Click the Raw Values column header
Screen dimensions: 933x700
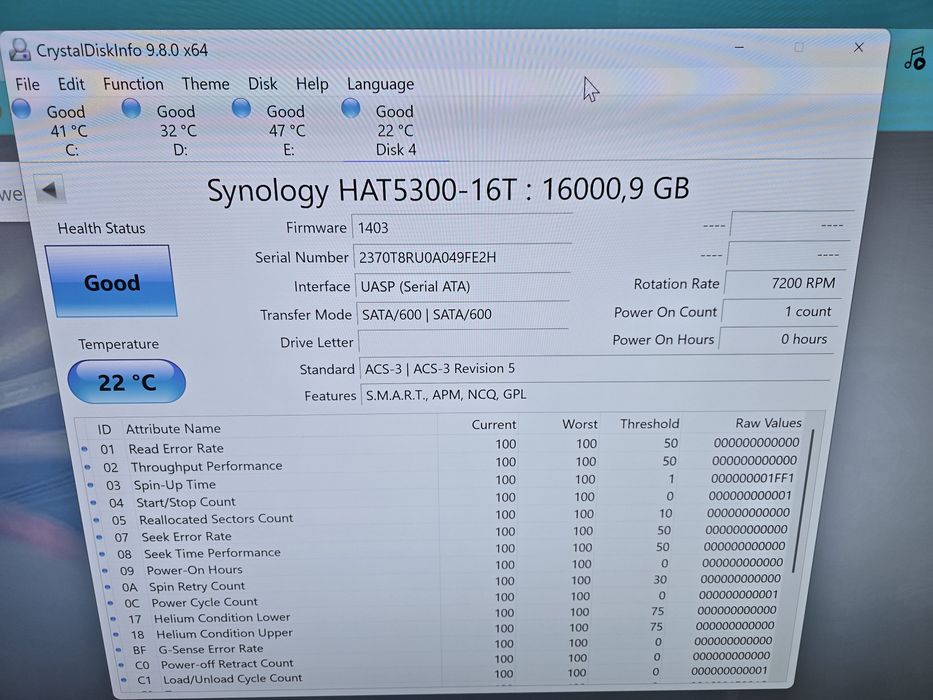(x=768, y=423)
